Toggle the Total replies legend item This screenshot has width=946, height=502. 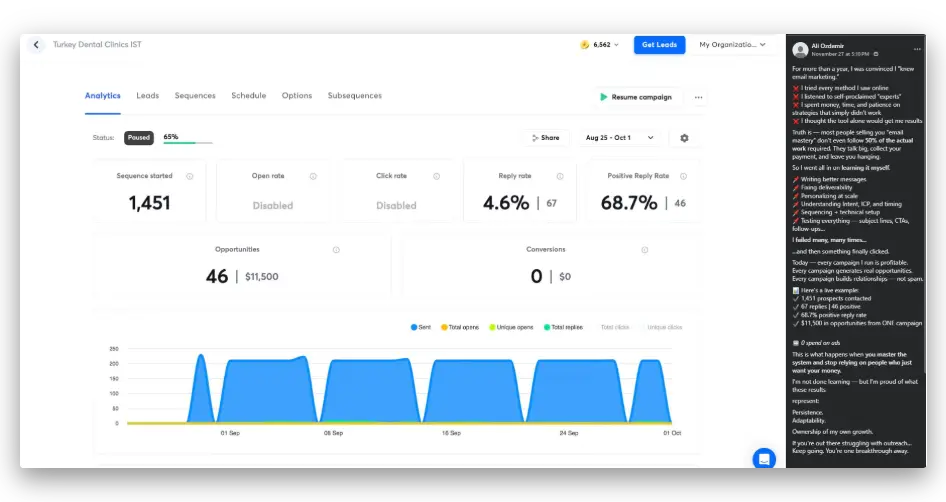pos(563,327)
